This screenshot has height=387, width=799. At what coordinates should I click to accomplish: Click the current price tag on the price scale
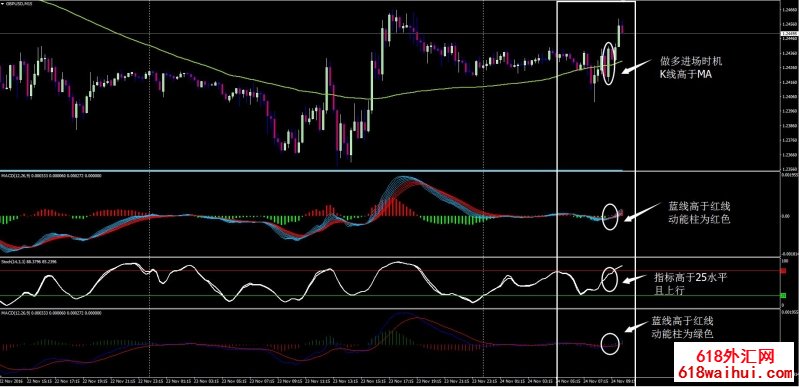tap(789, 34)
